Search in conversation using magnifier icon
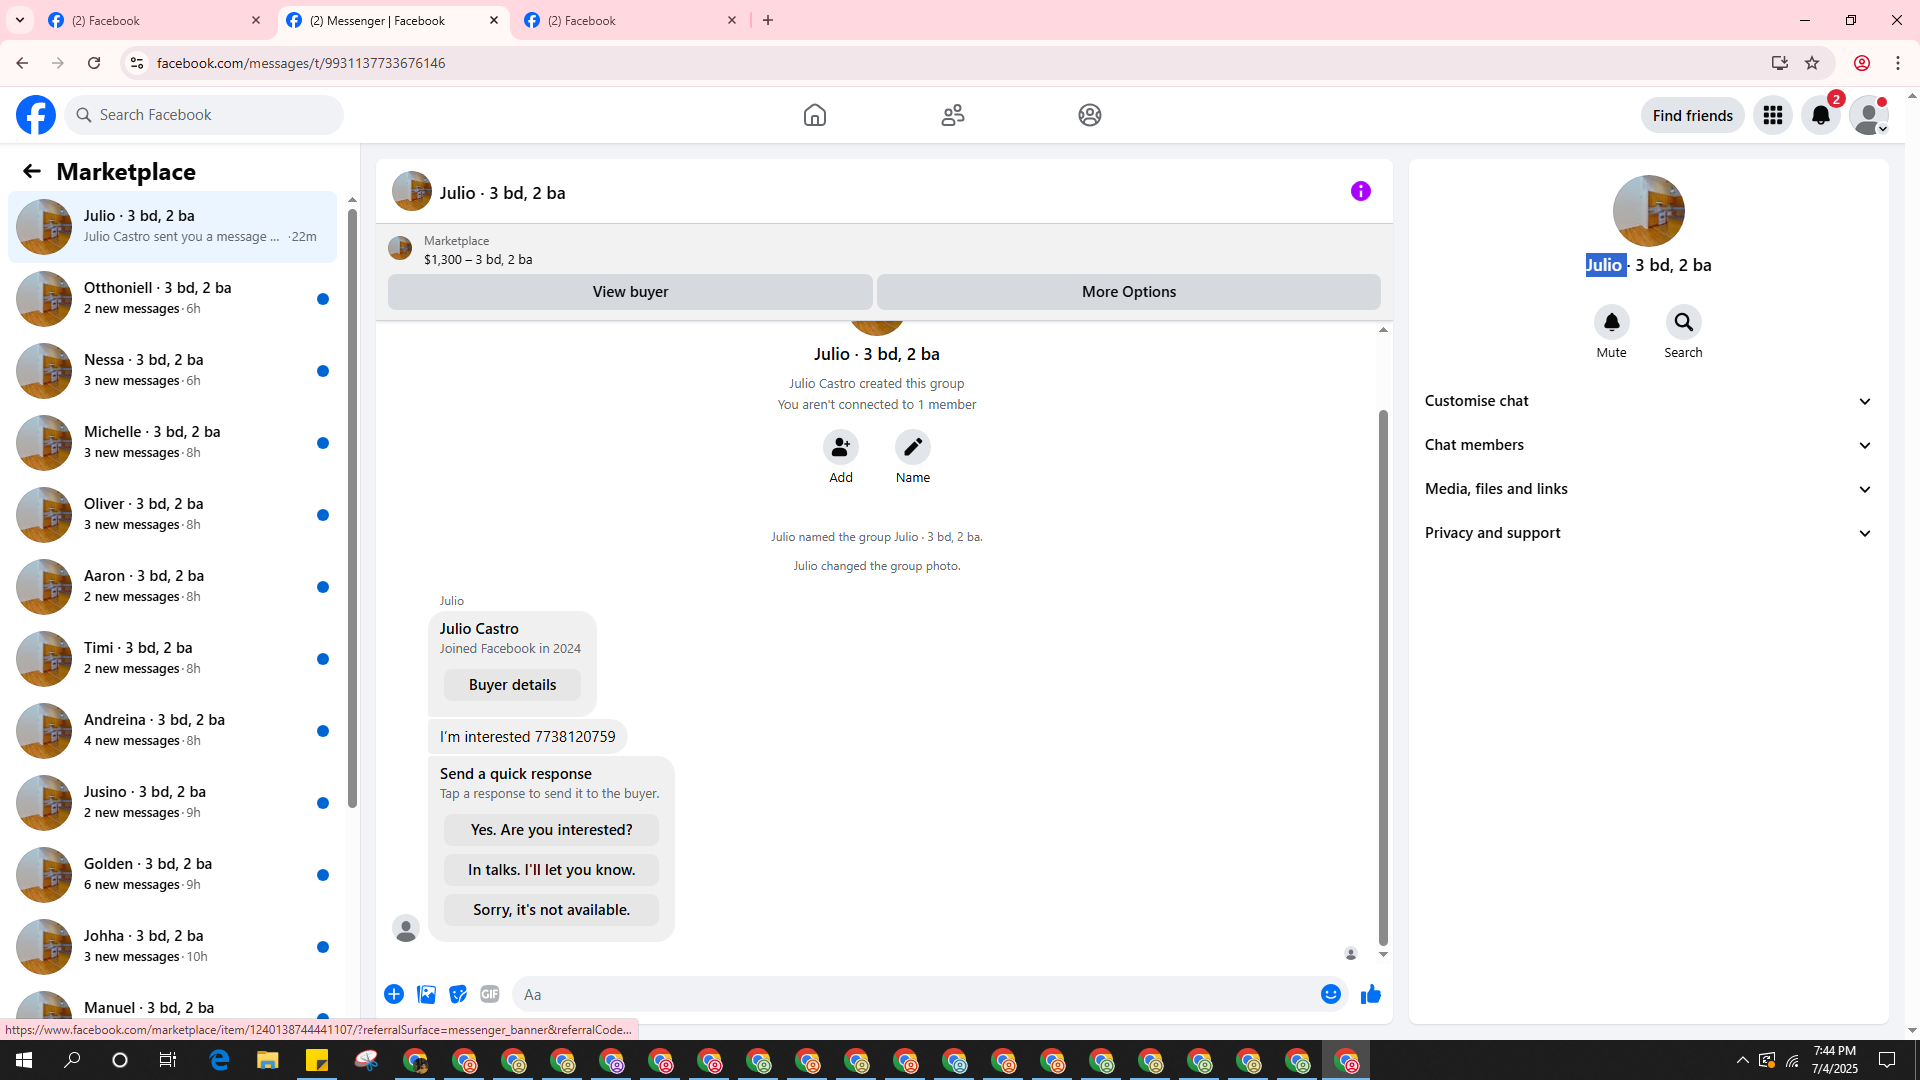 click(1683, 323)
